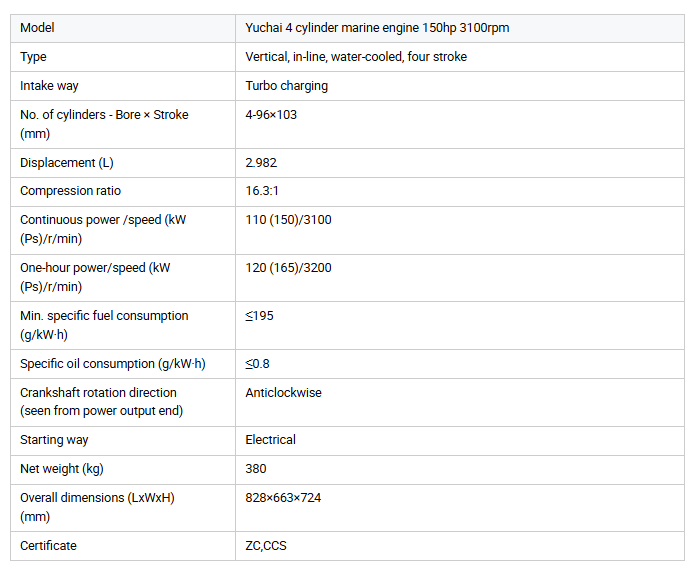692x568 pixels.
Task: Click the 16.3:1 compression ratio value
Action: (262, 191)
